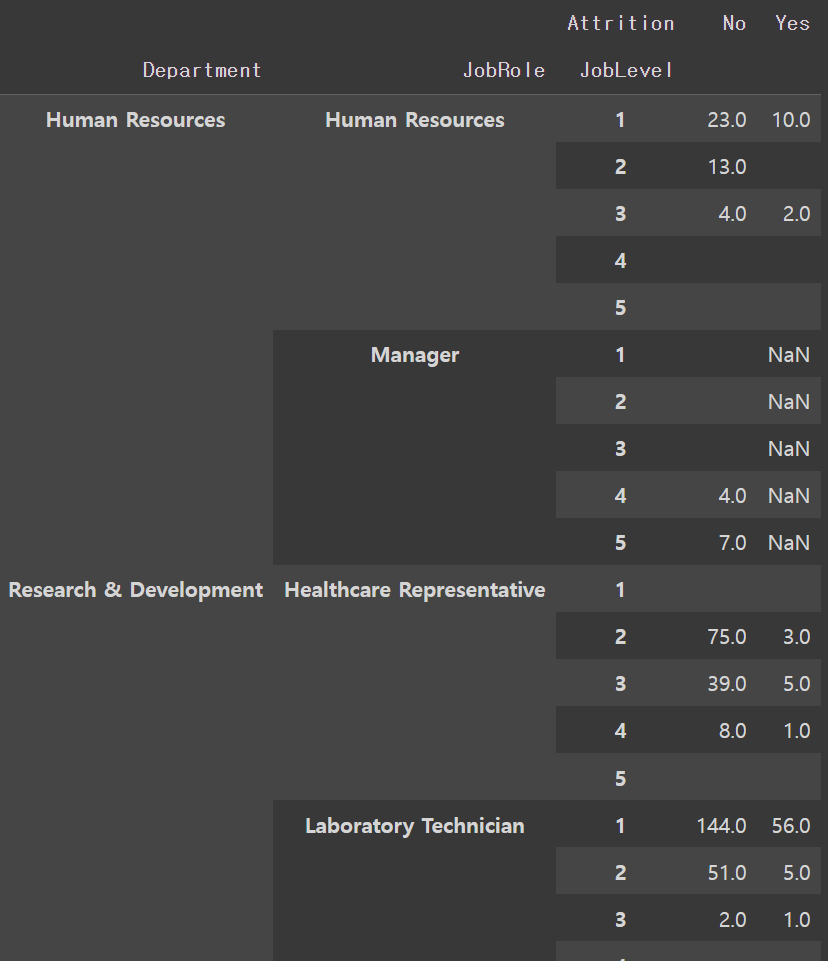Image resolution: width=828 pixels, height=961 pixels.
Task: Select the 39.0 value cell
Action: [x=726, y=684]
